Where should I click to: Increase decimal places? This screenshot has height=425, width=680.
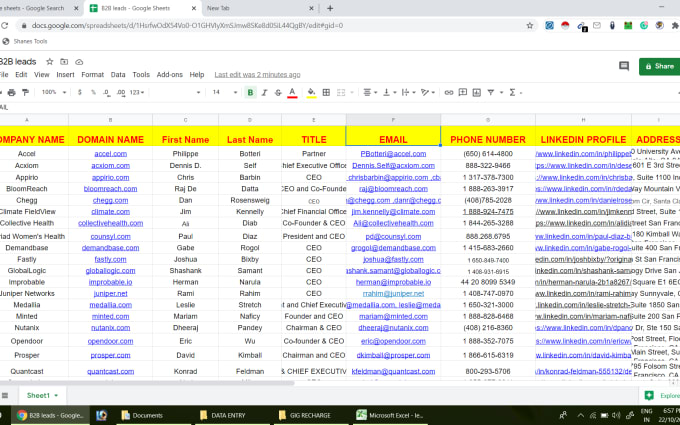121,92
